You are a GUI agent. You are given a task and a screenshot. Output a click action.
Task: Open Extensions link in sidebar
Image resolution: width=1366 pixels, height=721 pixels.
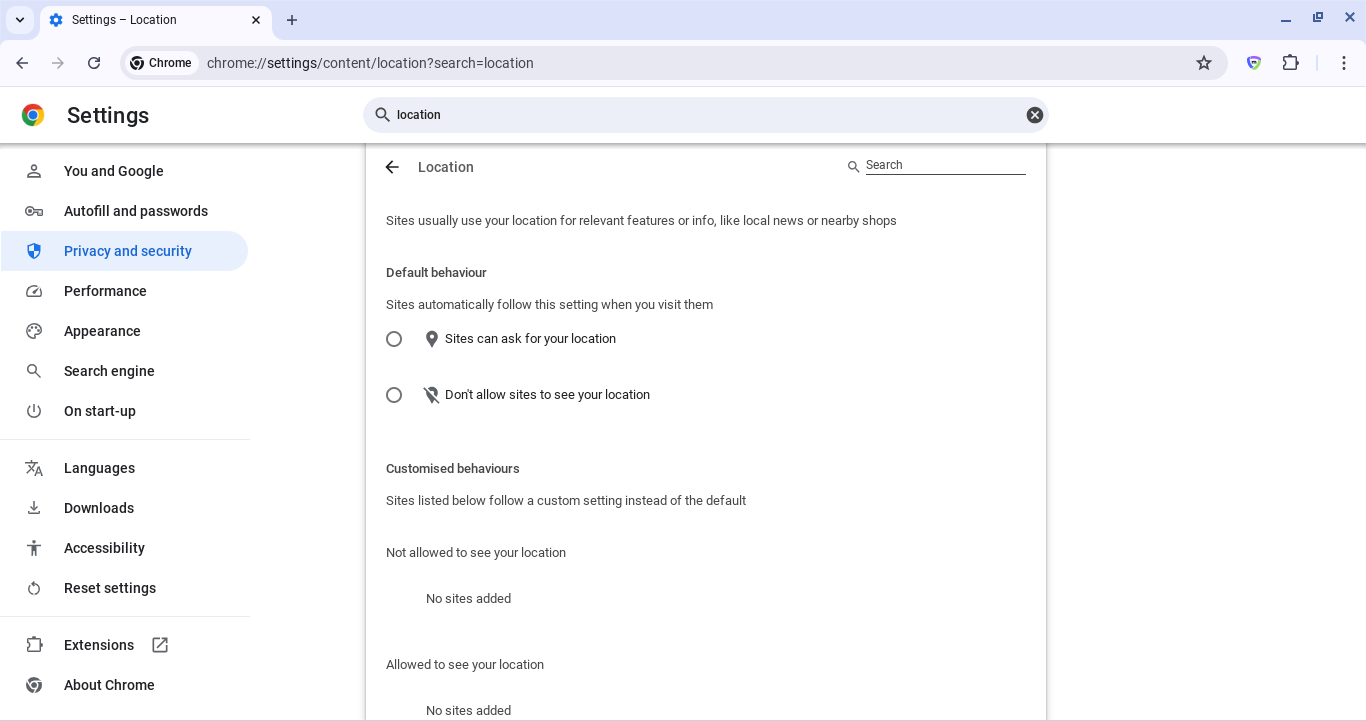click(124, 645)
